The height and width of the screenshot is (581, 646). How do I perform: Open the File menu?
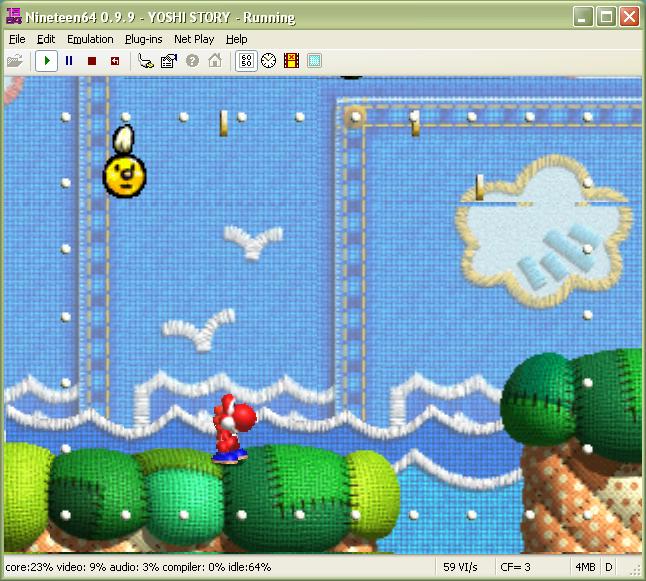(17, 39)
